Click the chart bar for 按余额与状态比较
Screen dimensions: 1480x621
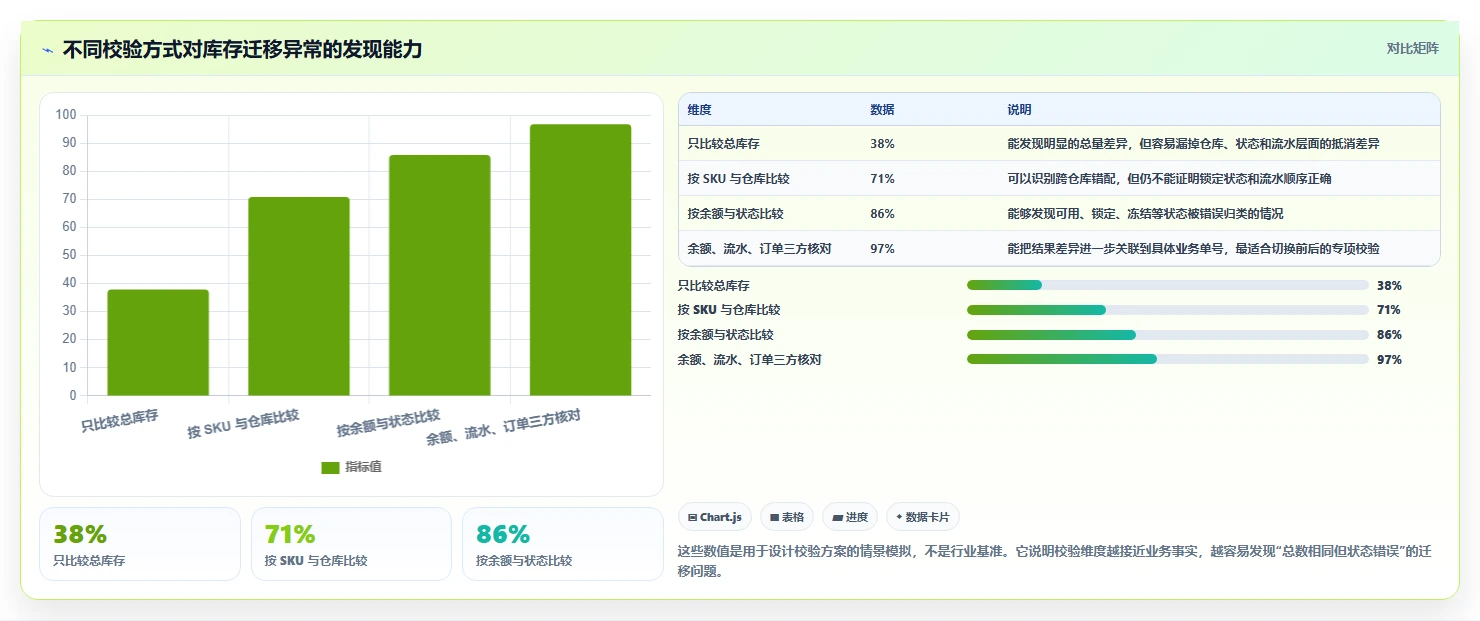[x=440, y=275]
